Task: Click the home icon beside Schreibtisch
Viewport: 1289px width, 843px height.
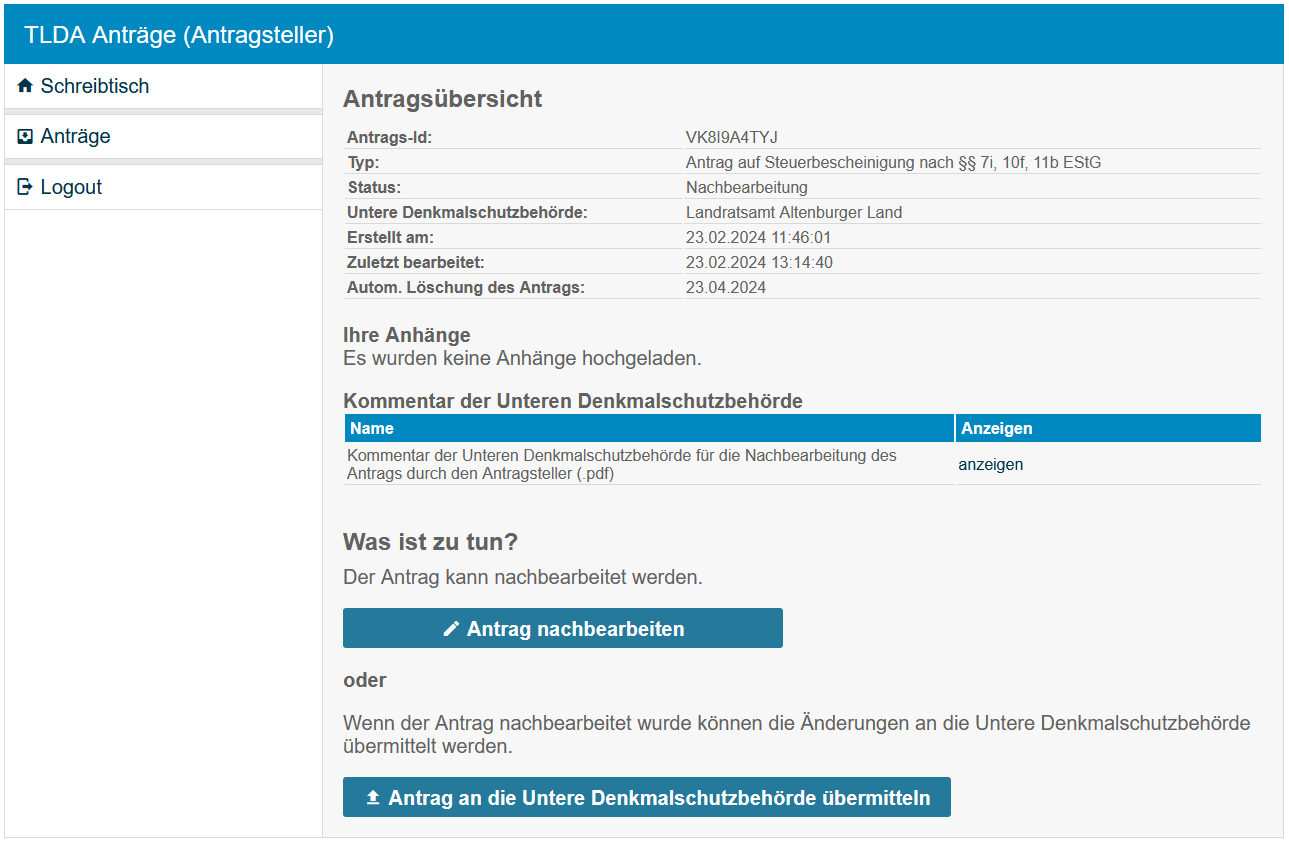Action: pyautogui.click(x=25, y=86)
